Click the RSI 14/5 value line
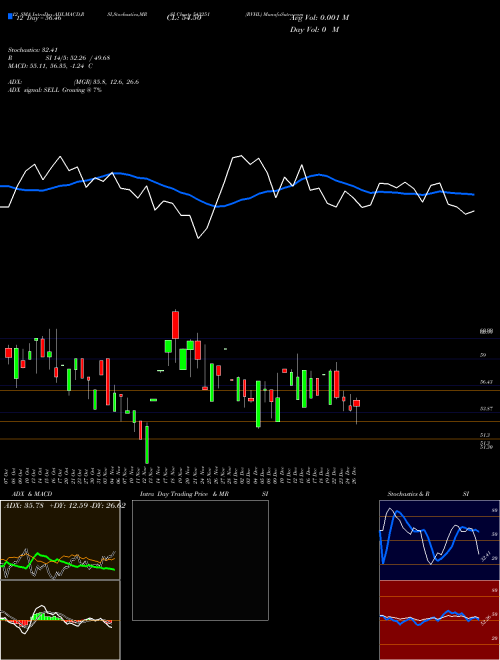The height and width of the screenshot is (660, 500). pos(59,58)
